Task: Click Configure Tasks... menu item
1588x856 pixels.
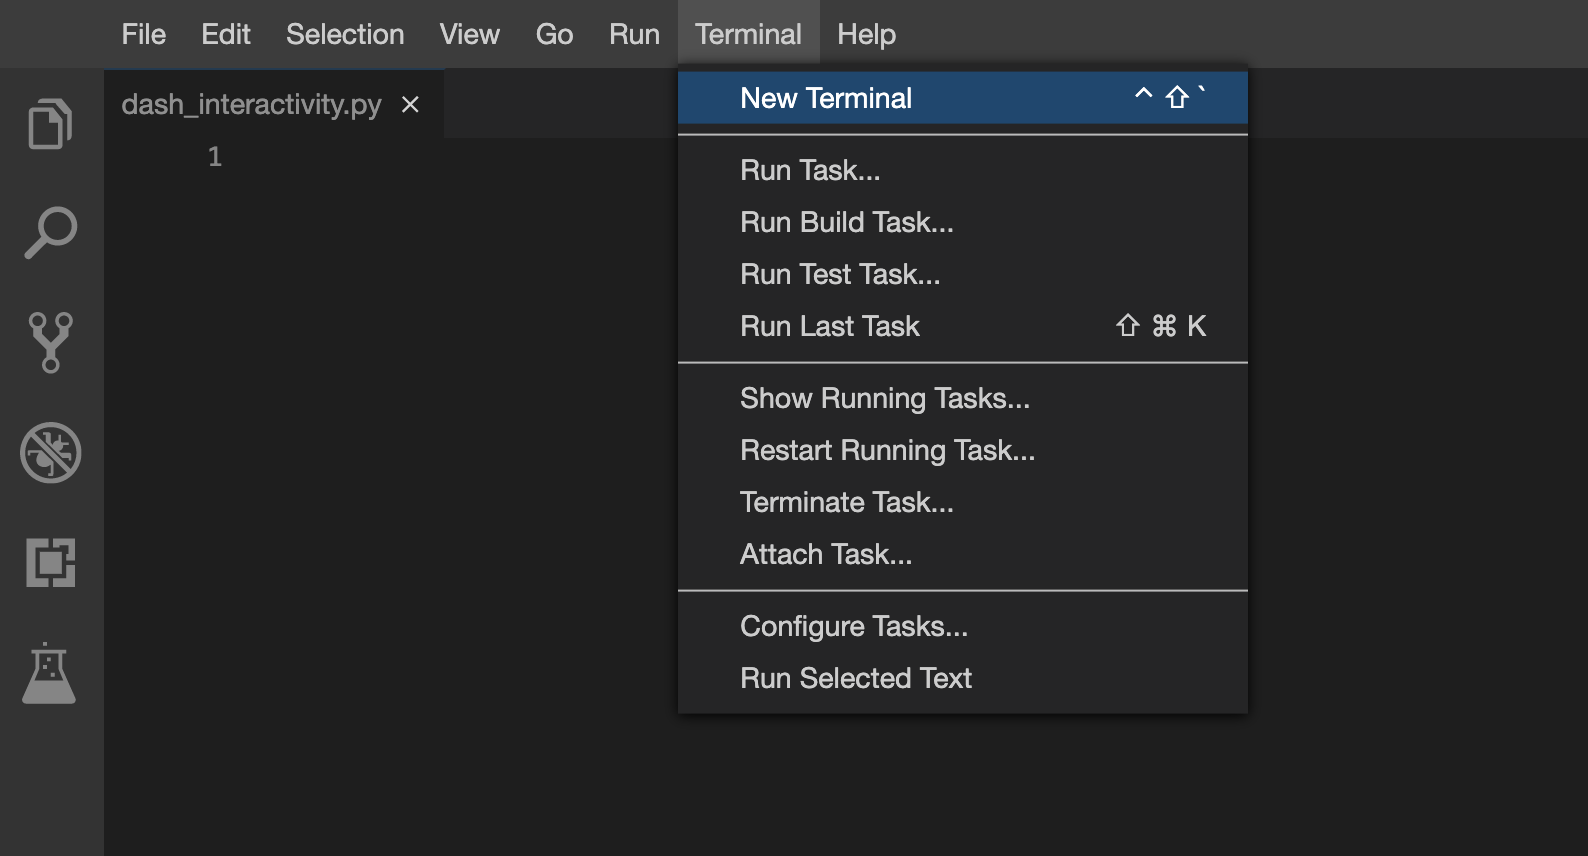Action: [853, 626]
